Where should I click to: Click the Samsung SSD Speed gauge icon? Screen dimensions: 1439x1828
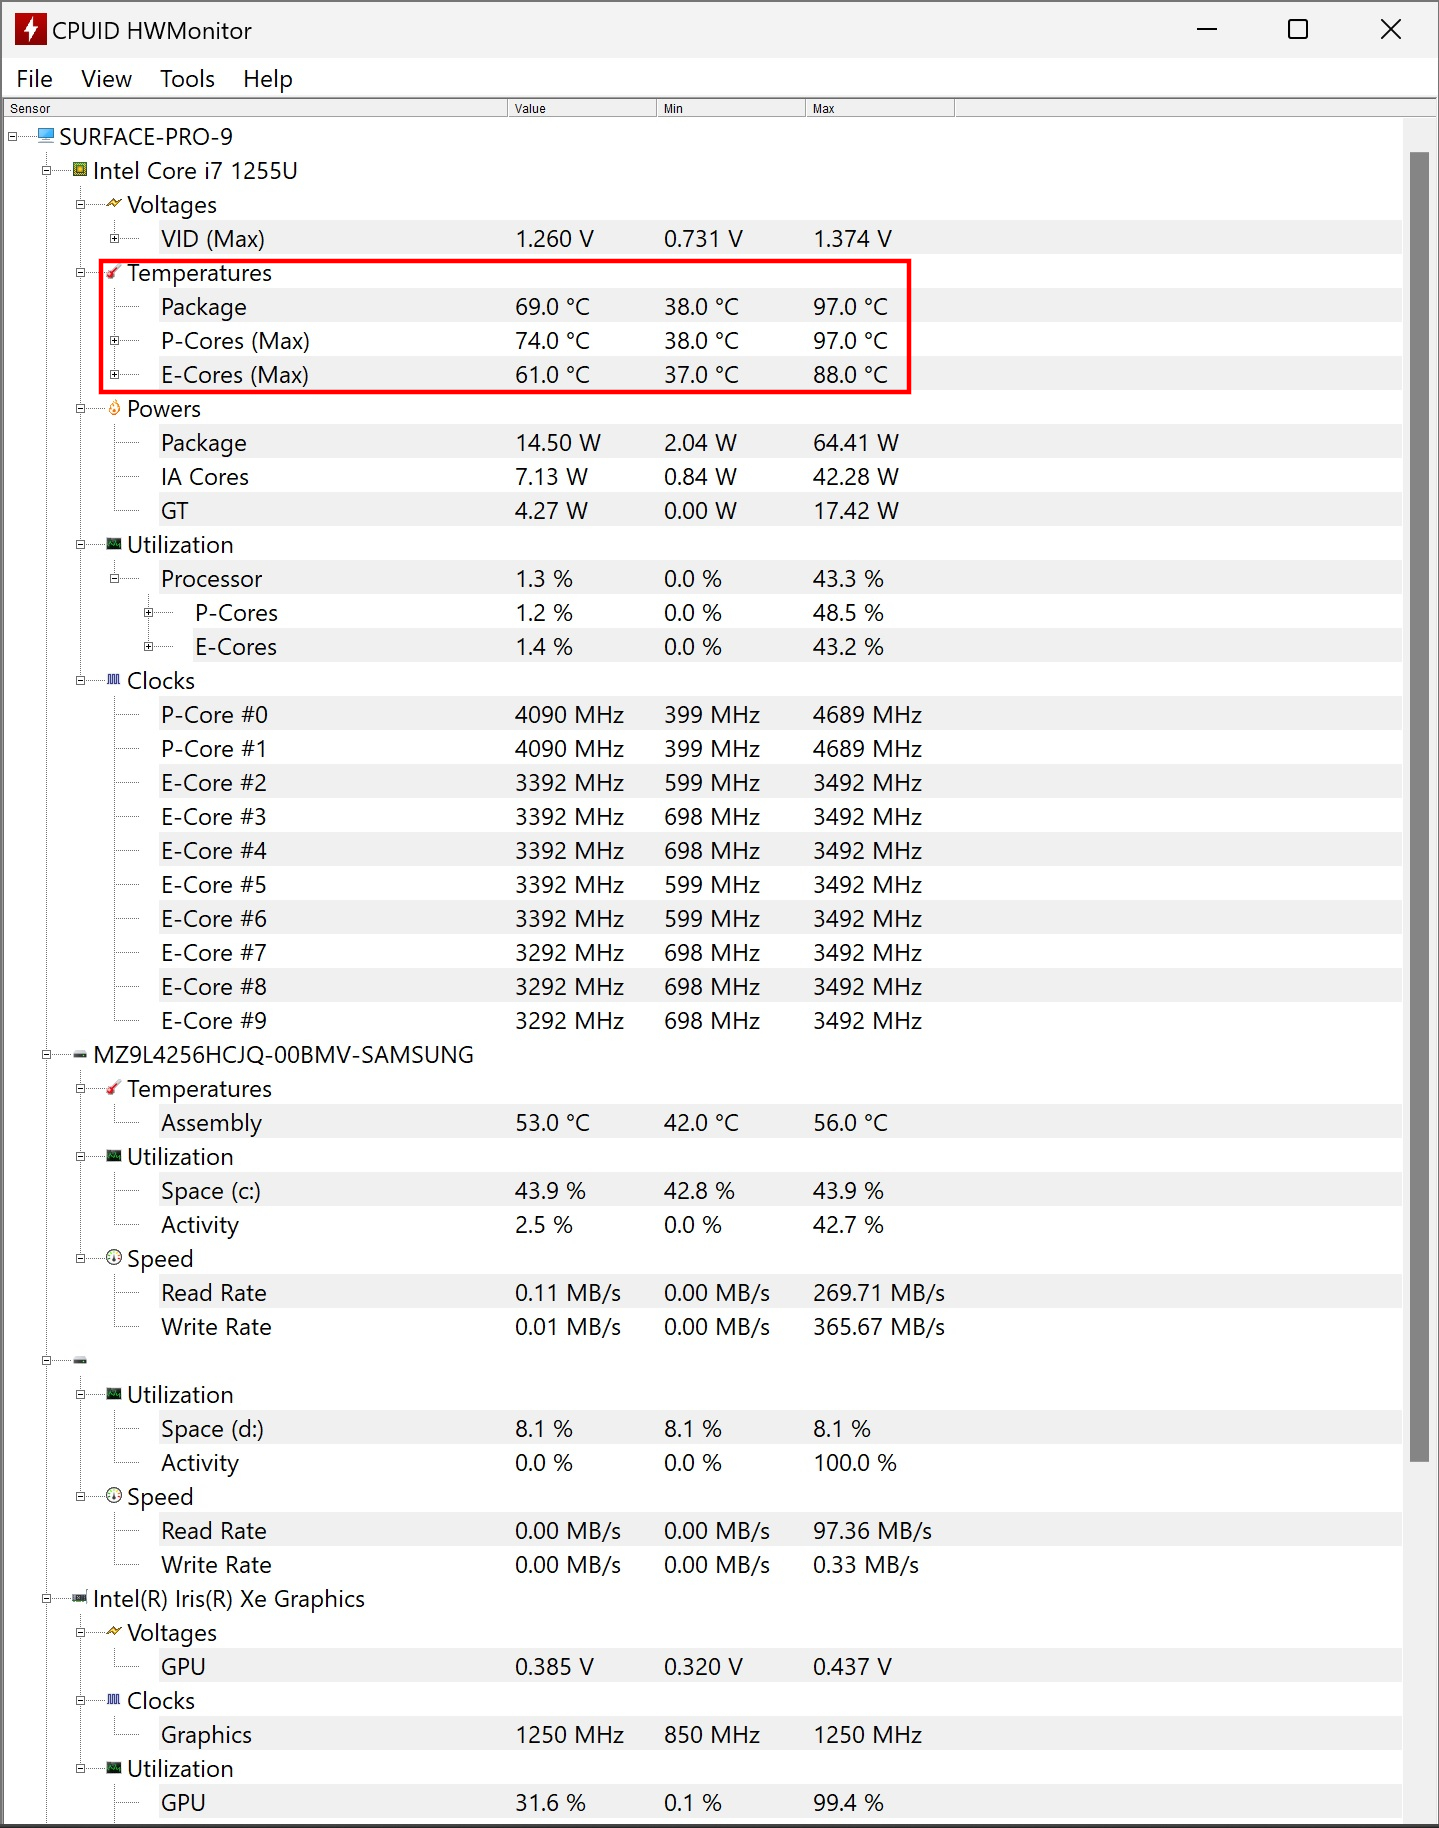click(x=114, y=1257)
